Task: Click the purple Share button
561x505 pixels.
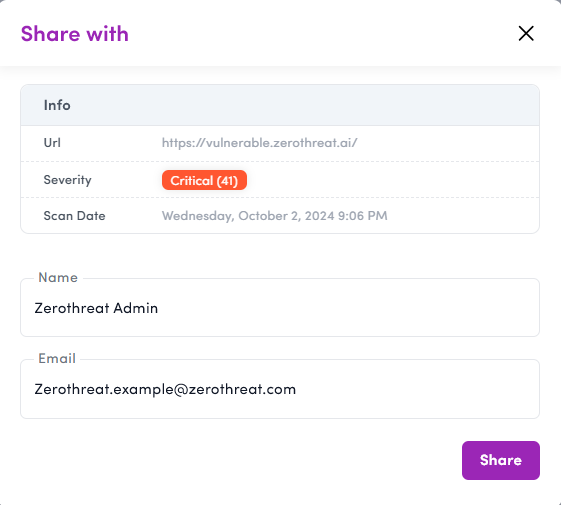Action: (501, 460)
